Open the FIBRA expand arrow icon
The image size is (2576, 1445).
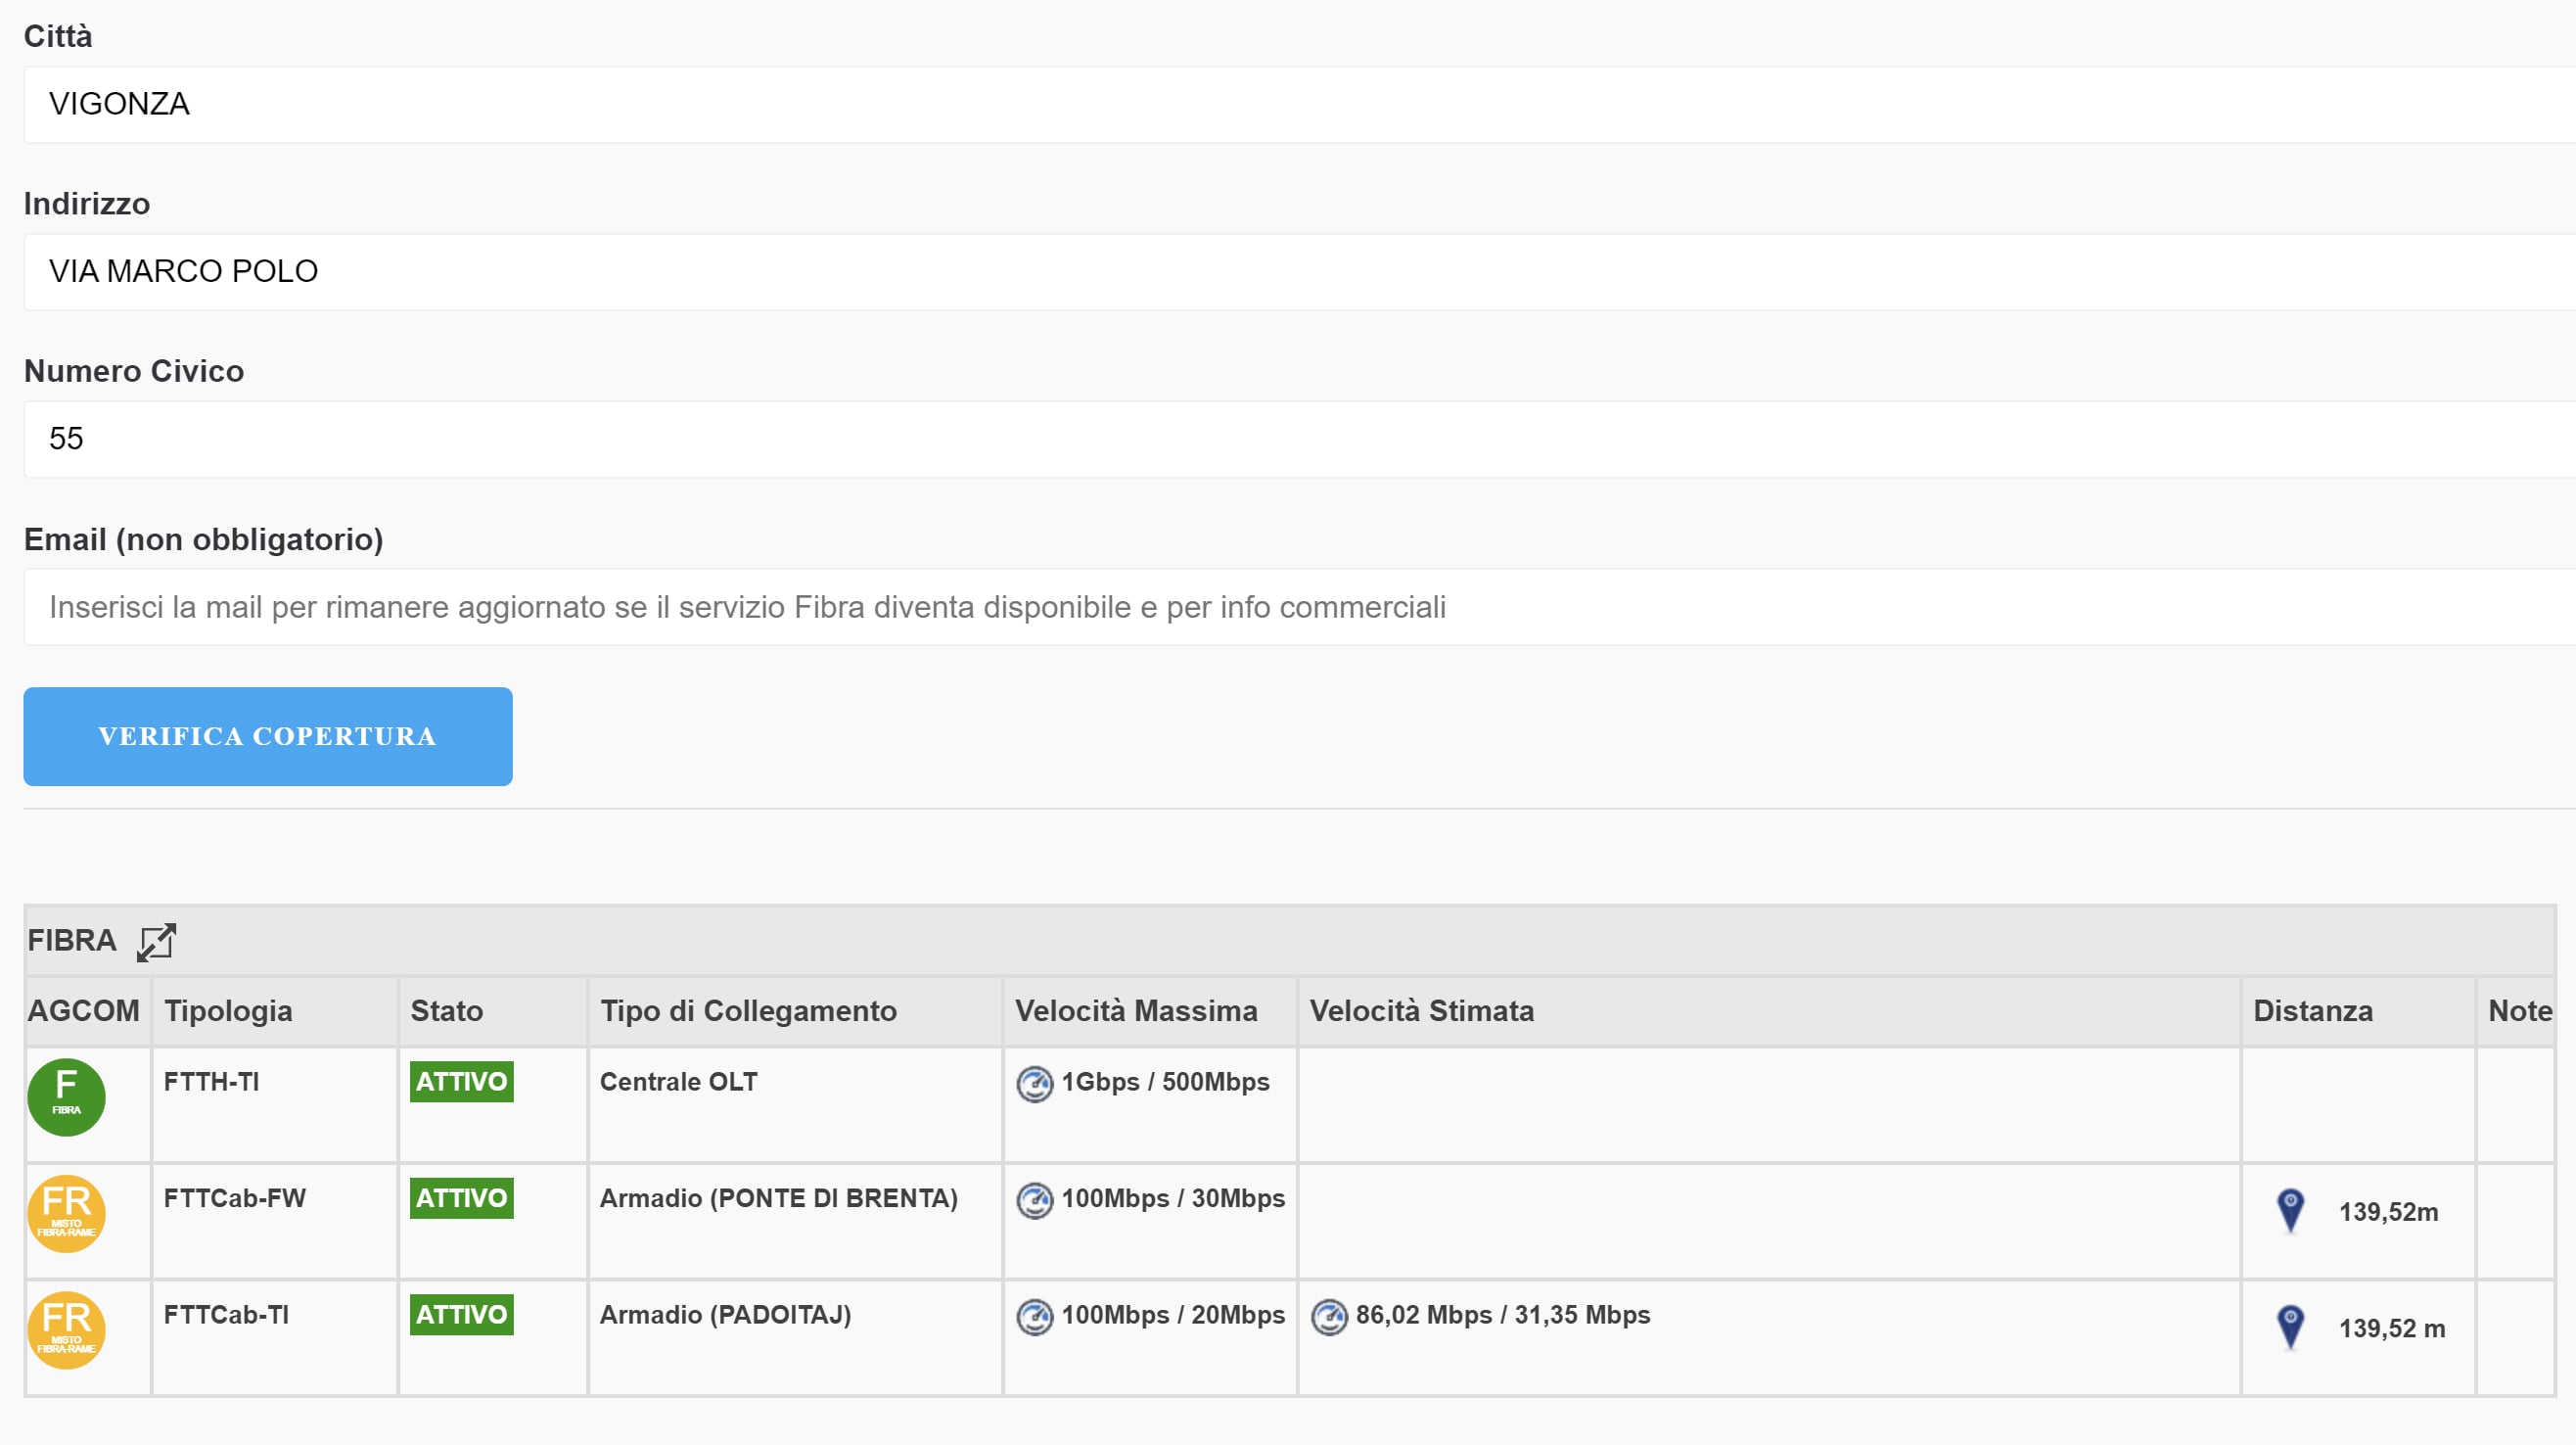point(156,942)
